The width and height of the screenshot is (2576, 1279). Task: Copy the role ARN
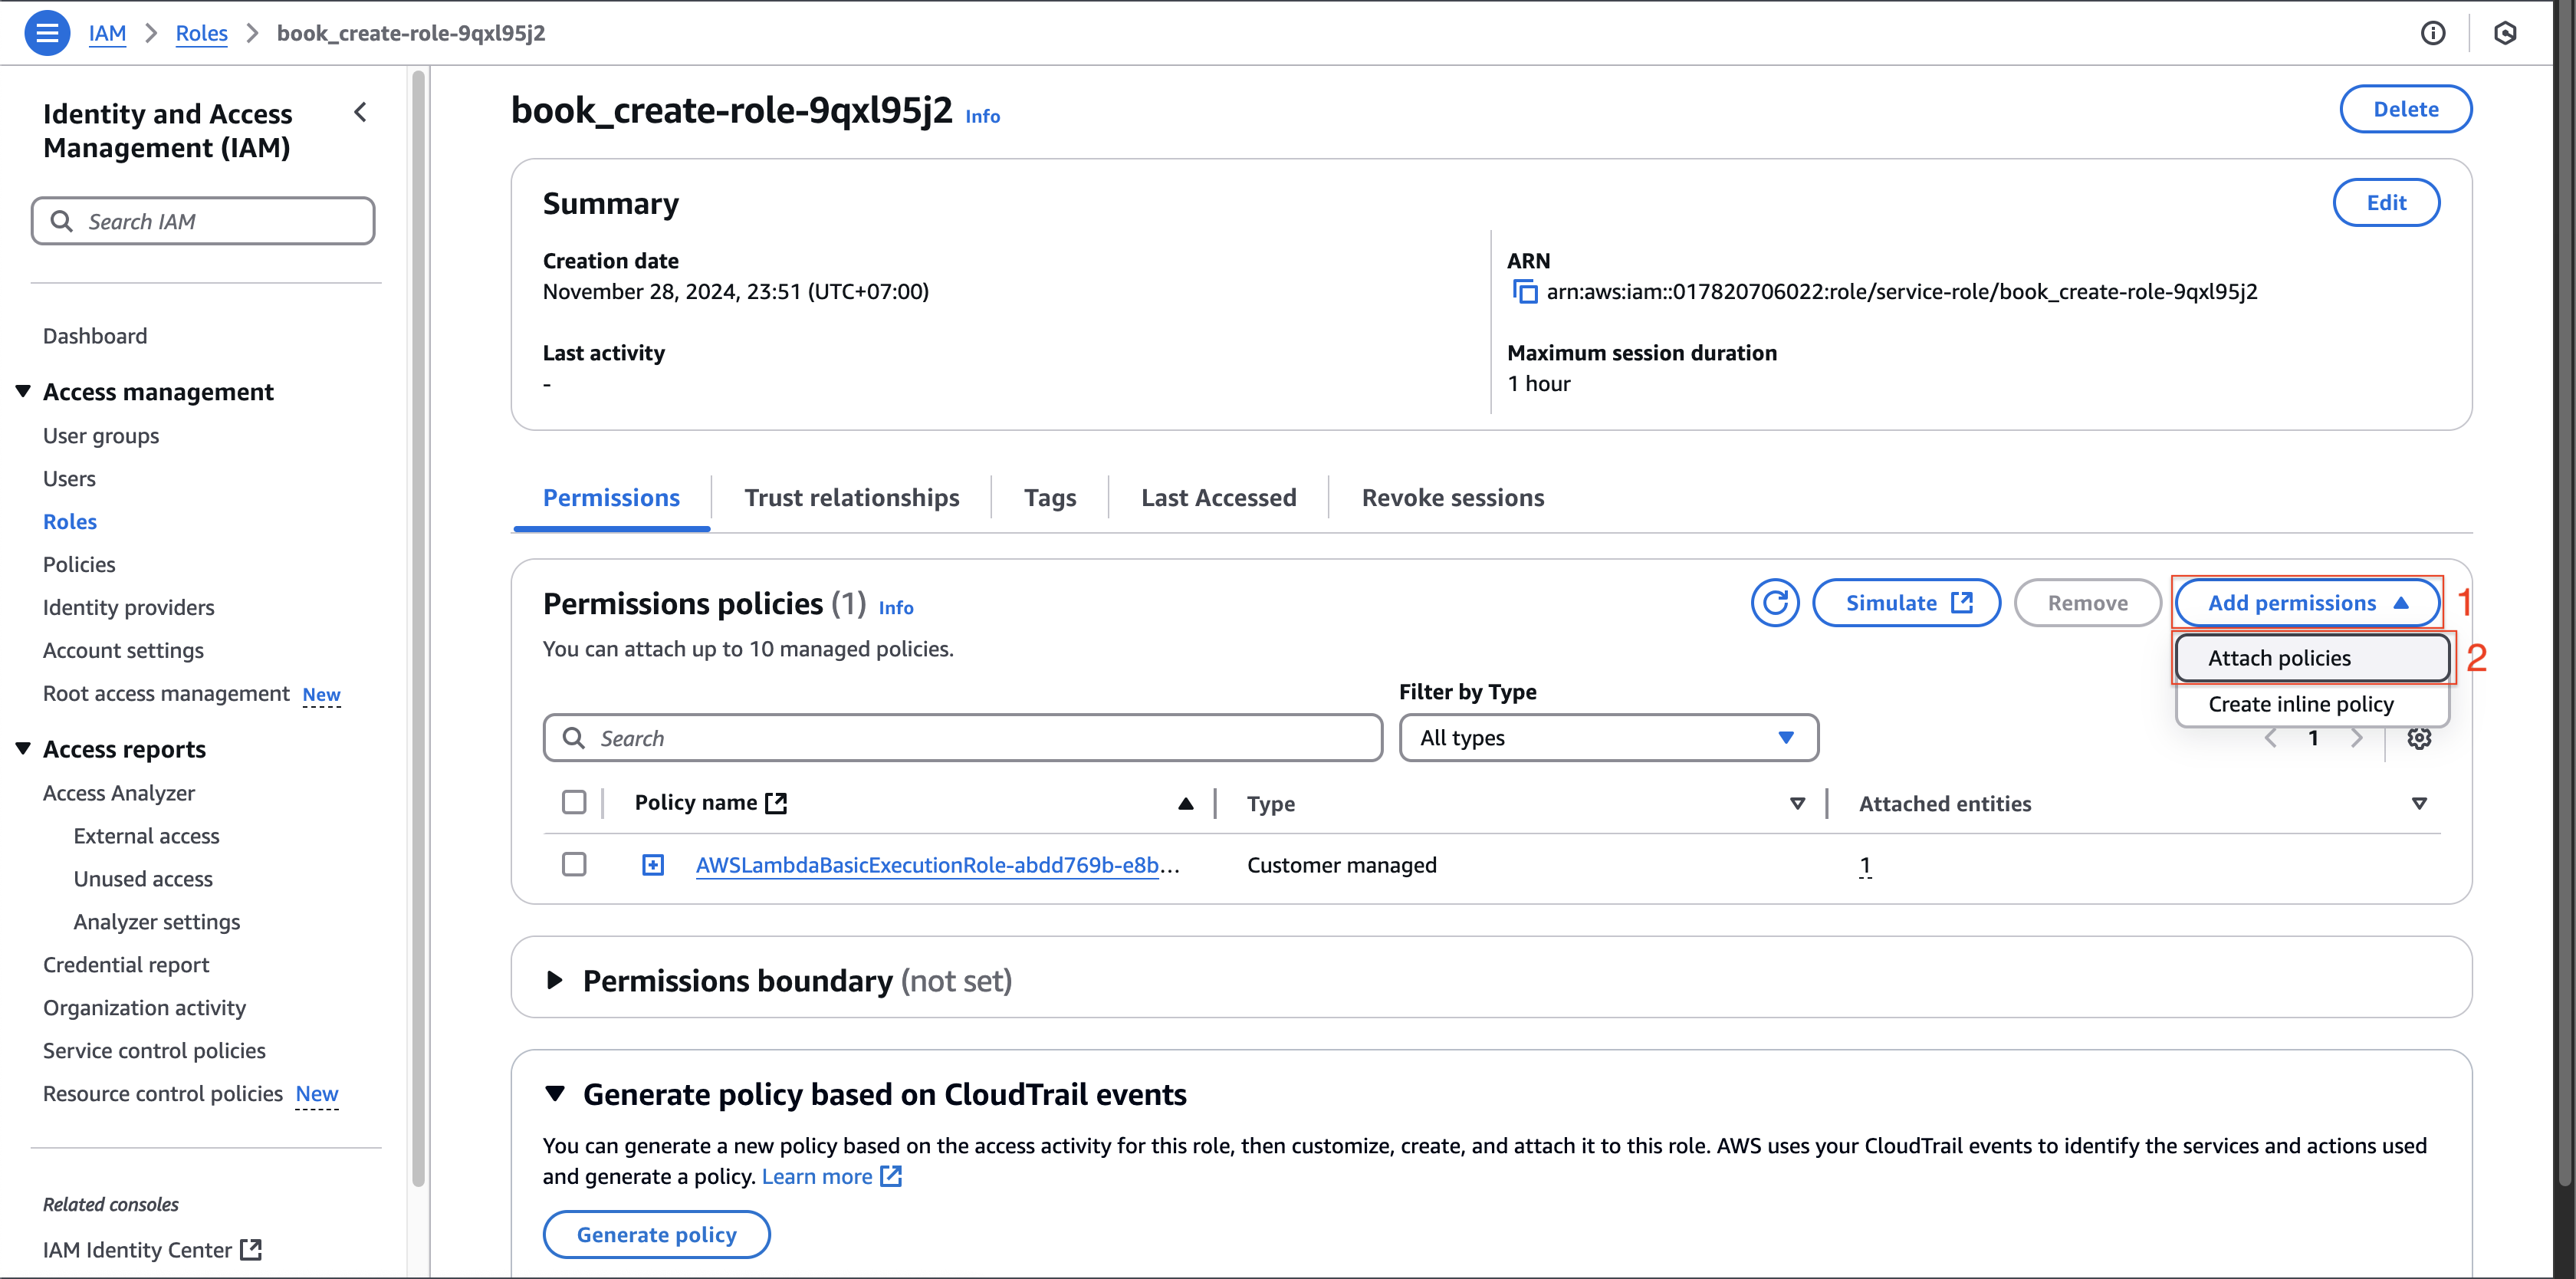1524,292
